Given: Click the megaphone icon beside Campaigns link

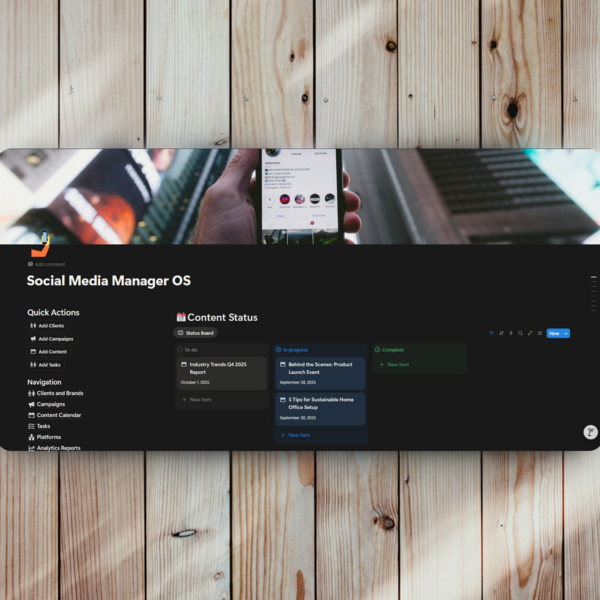Looking at the screenshot, I should point(31,404).
